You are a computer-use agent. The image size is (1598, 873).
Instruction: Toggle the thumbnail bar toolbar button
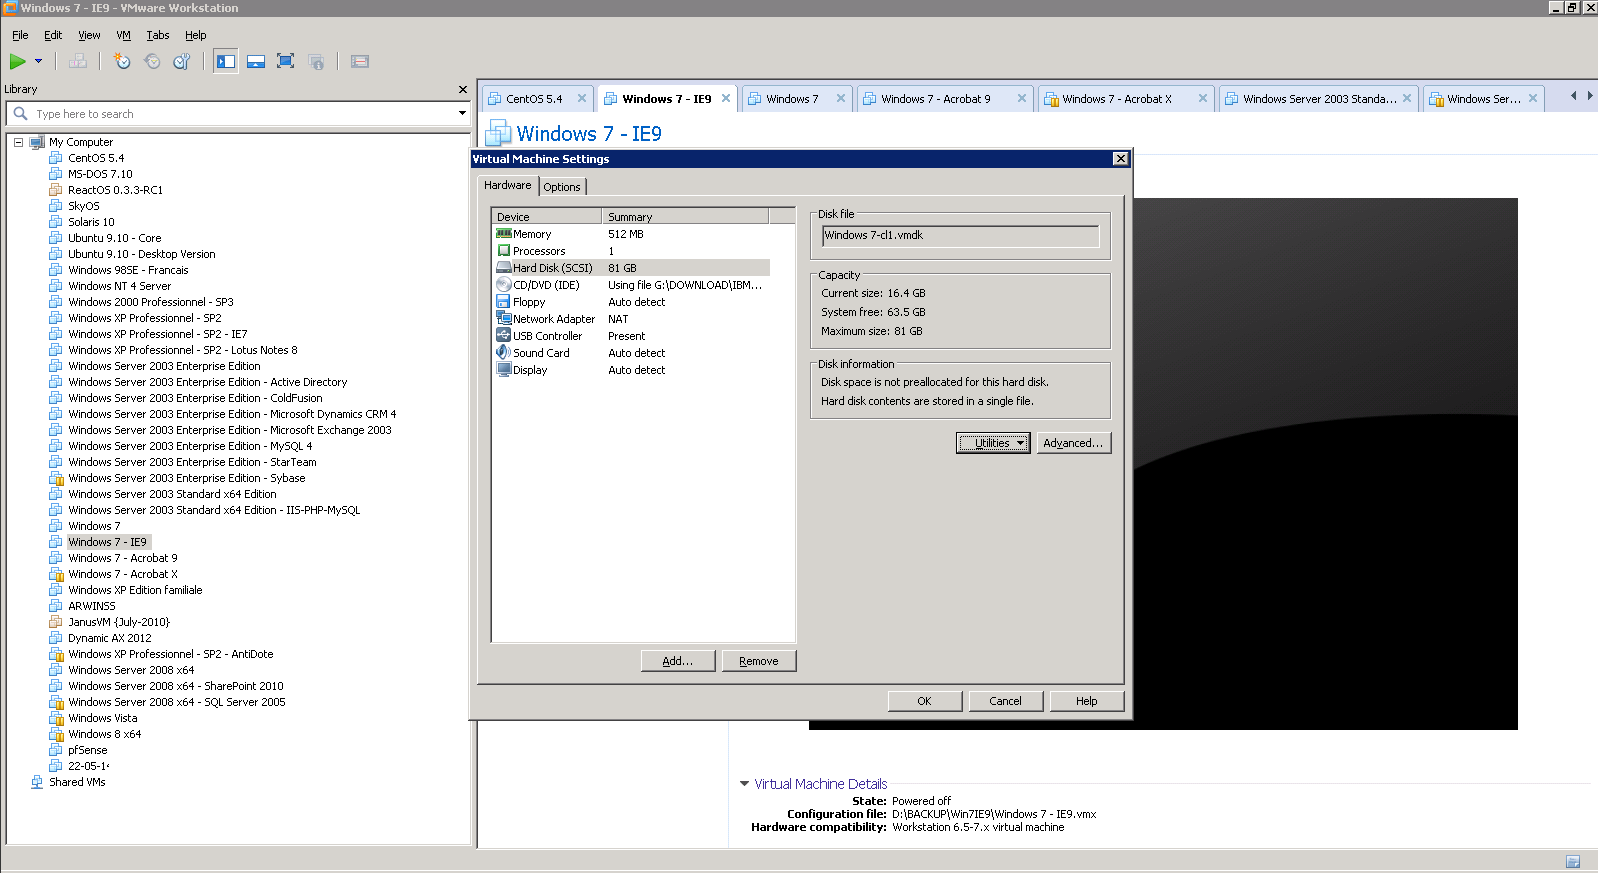pos(256,62)
